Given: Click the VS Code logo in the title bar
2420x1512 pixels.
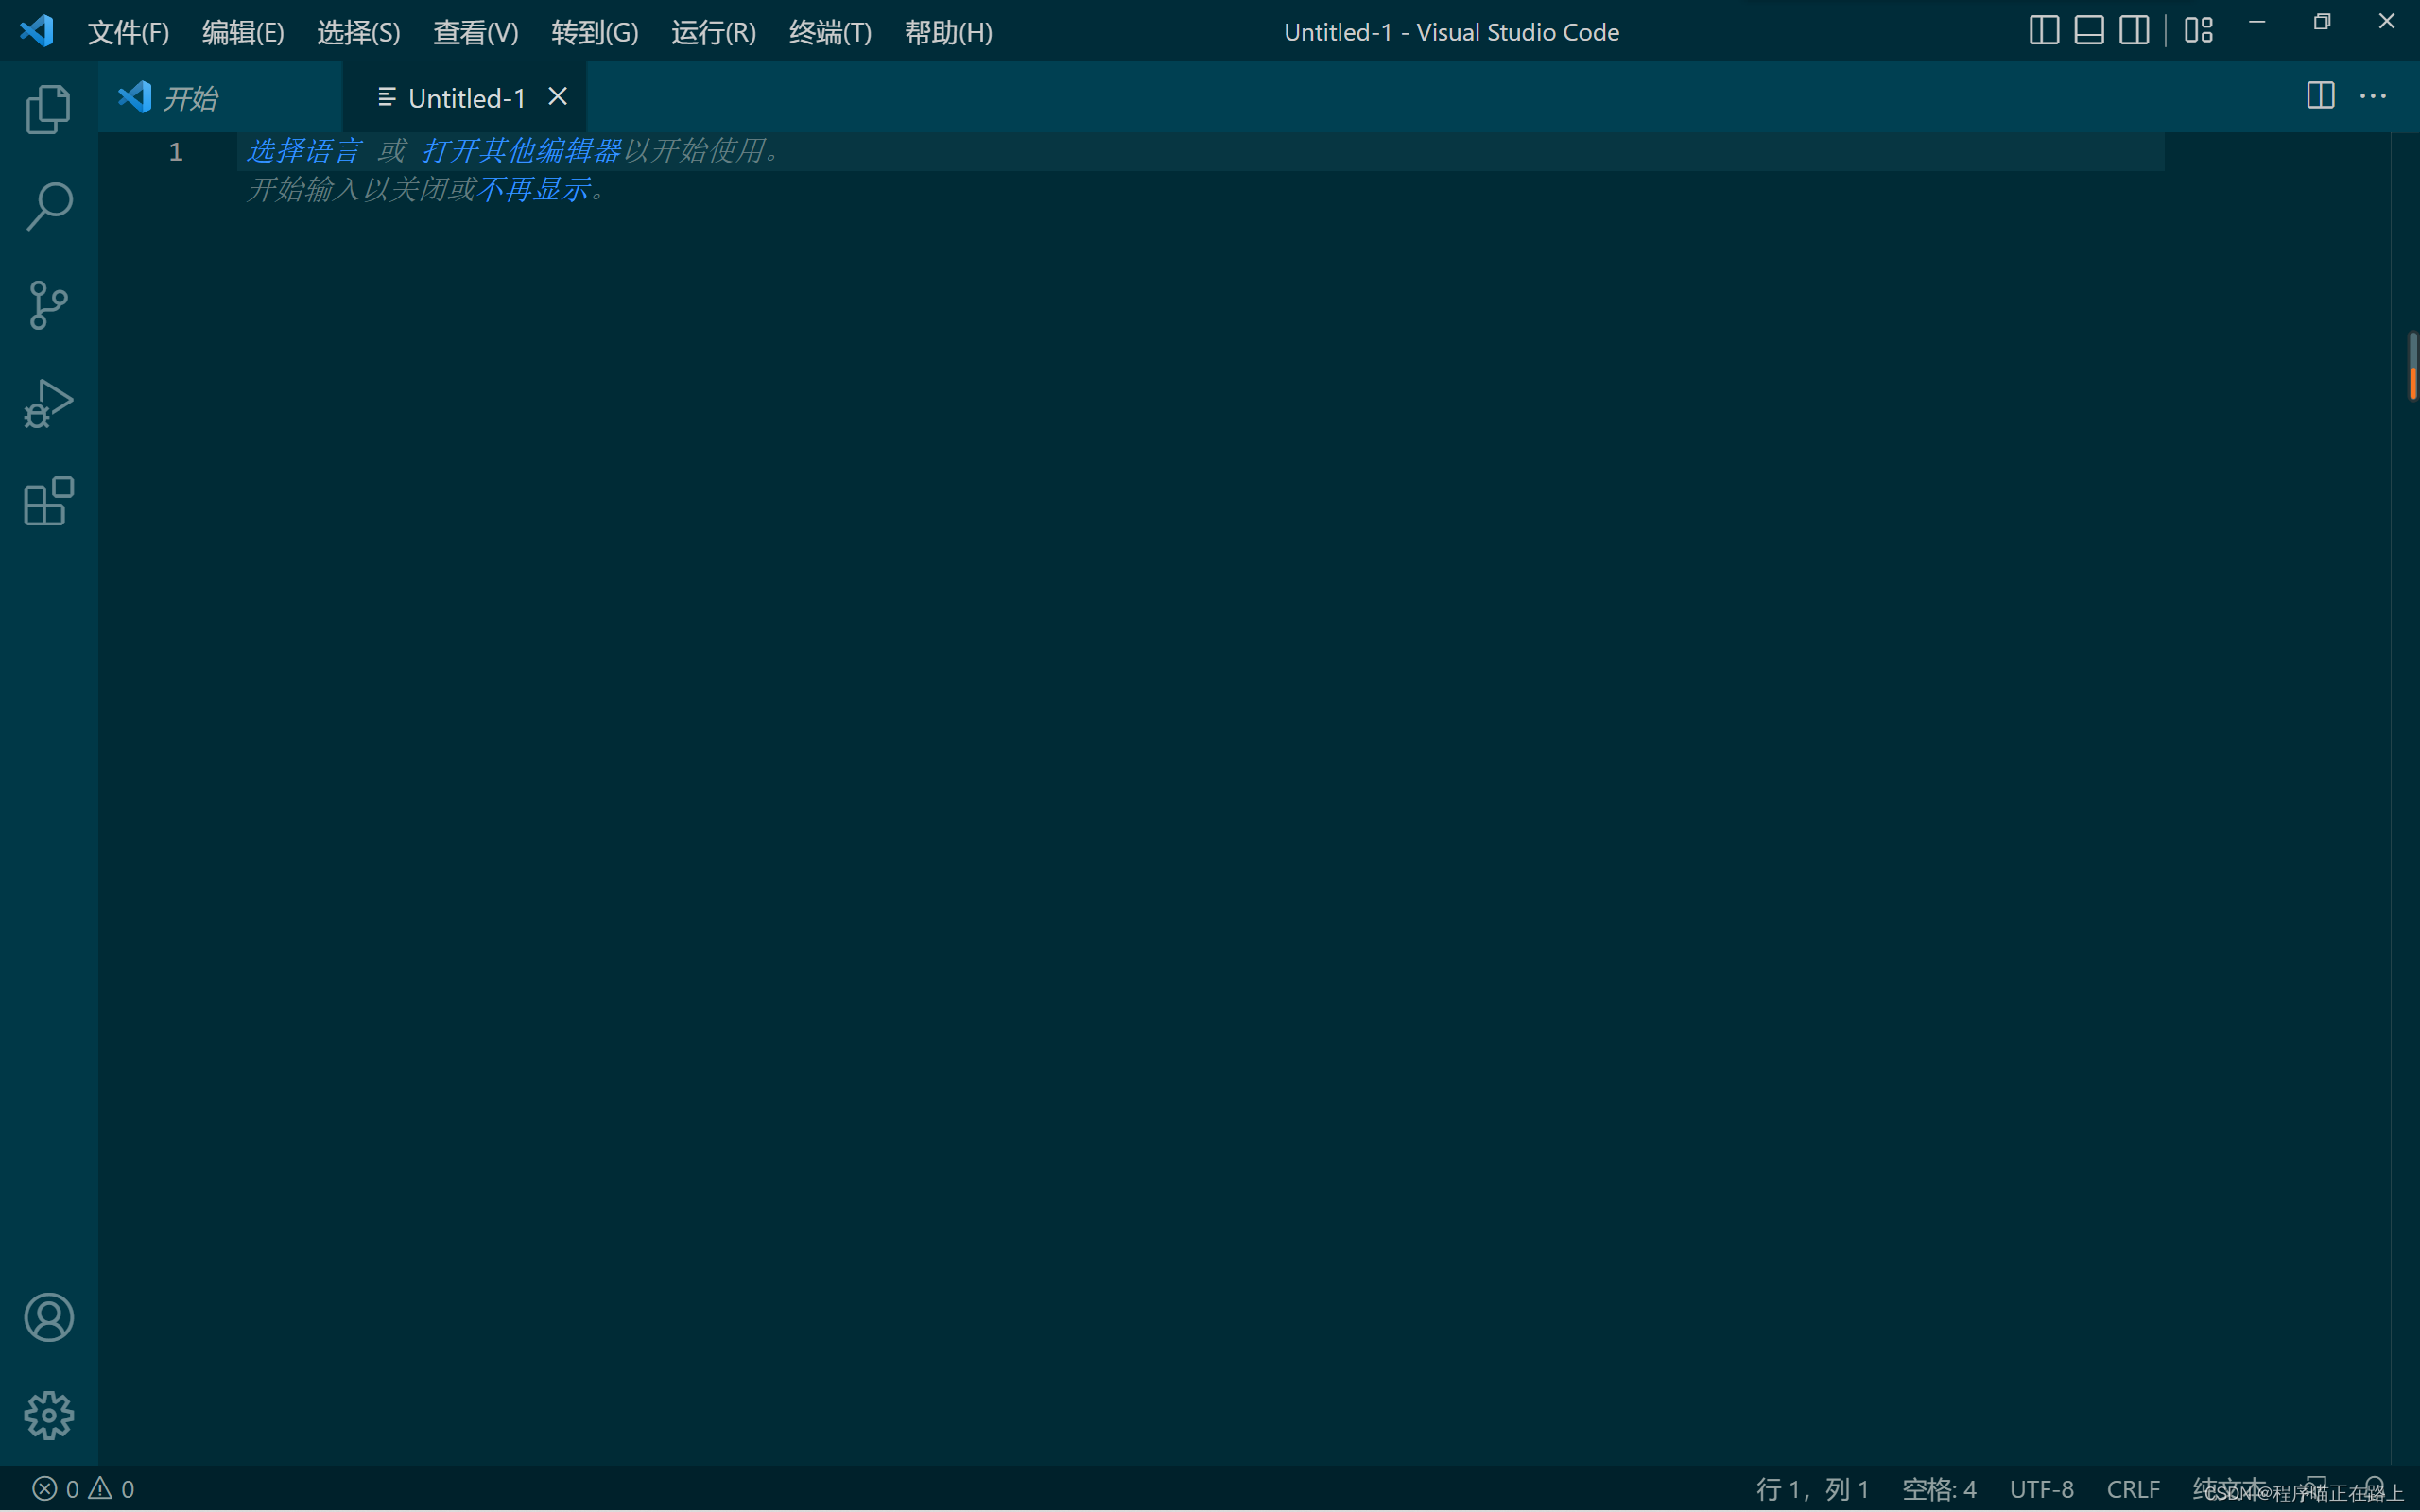Looking at the screenshot, I should 36,31.
